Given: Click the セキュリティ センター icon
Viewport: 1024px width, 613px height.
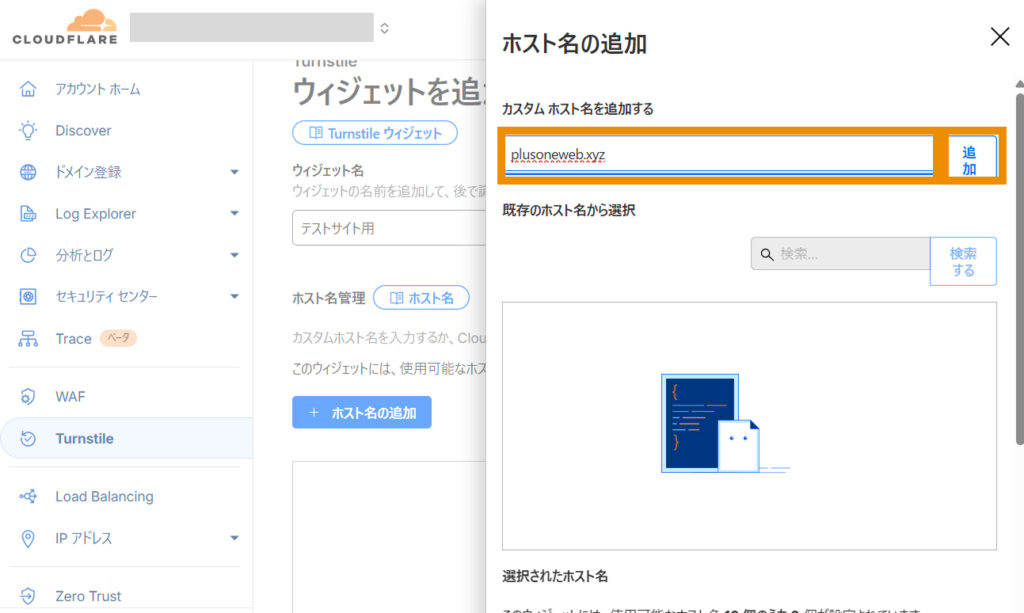Looking at the screenshot, I should point(28,297).
